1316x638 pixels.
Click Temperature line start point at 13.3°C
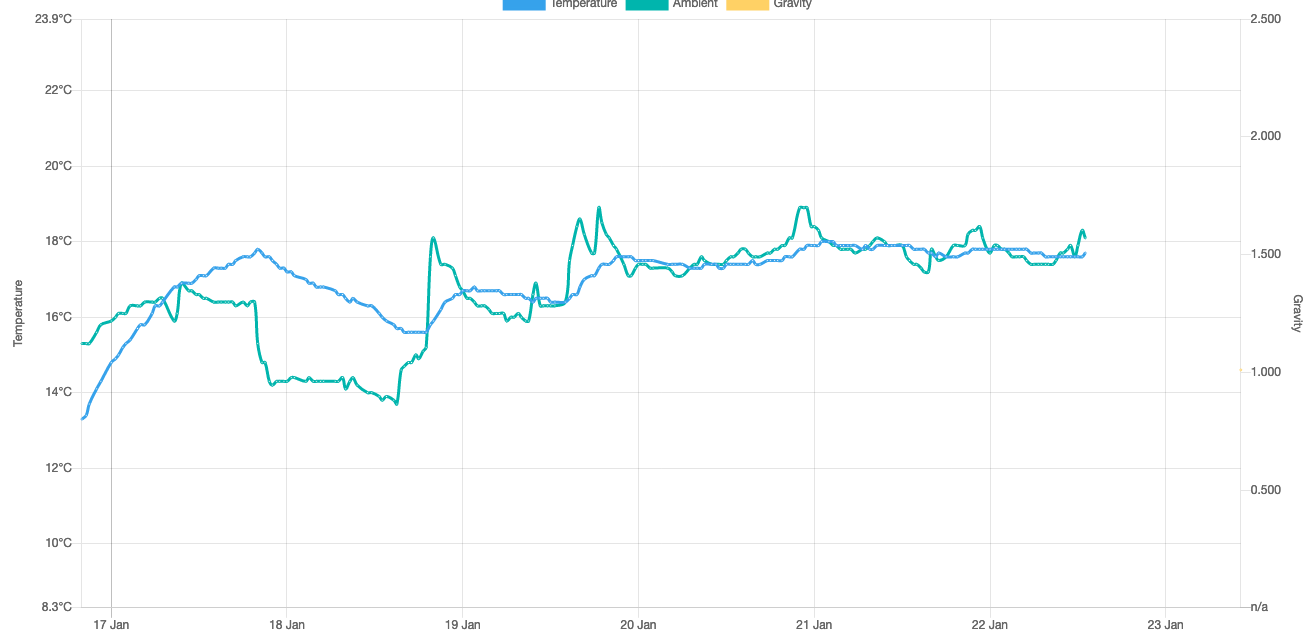(x=82, y=418)
